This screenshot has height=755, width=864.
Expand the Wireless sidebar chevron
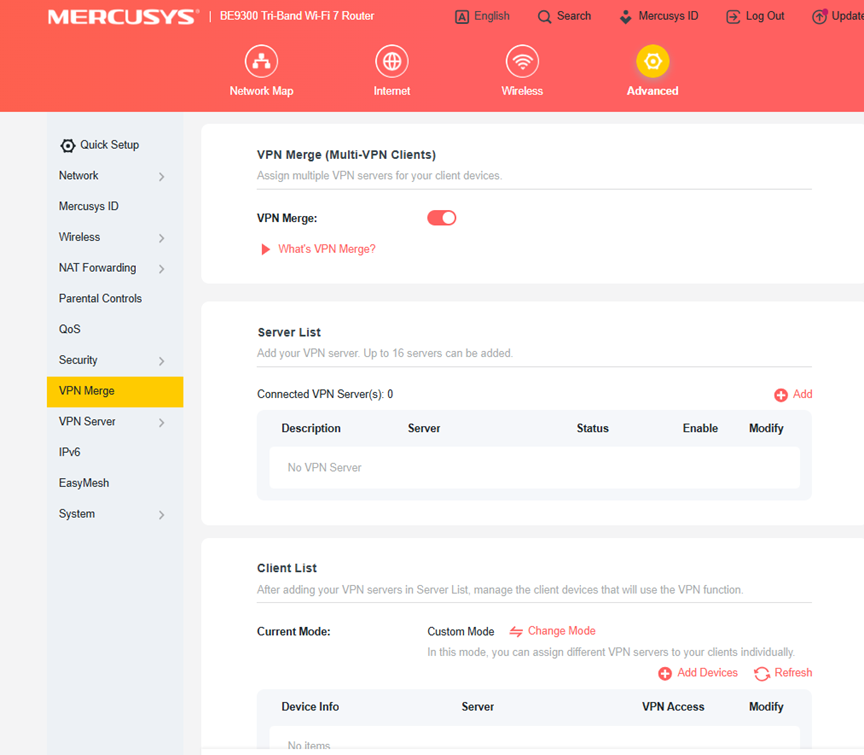tap(161, 238)
